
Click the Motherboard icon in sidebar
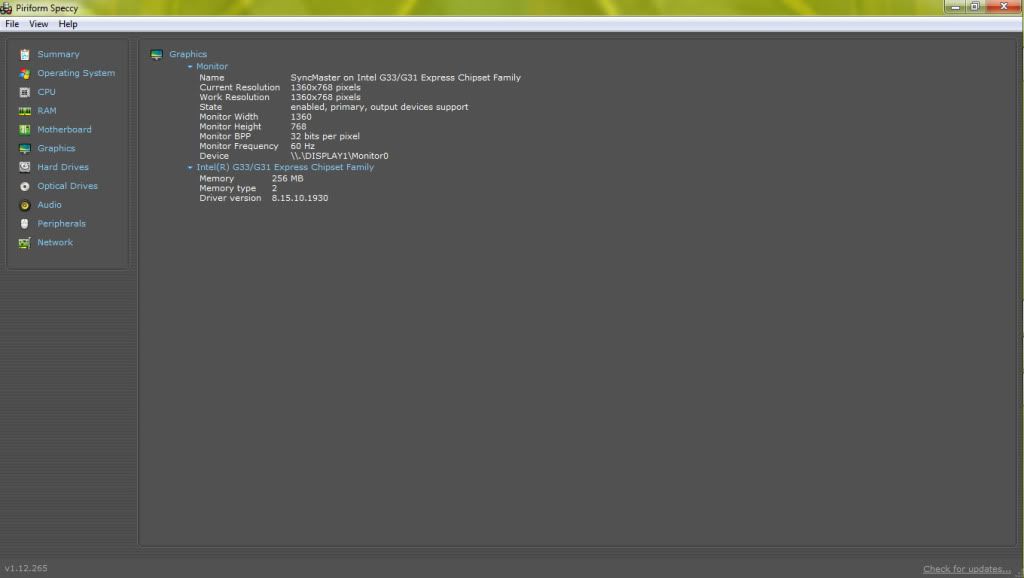coord(25,130)
